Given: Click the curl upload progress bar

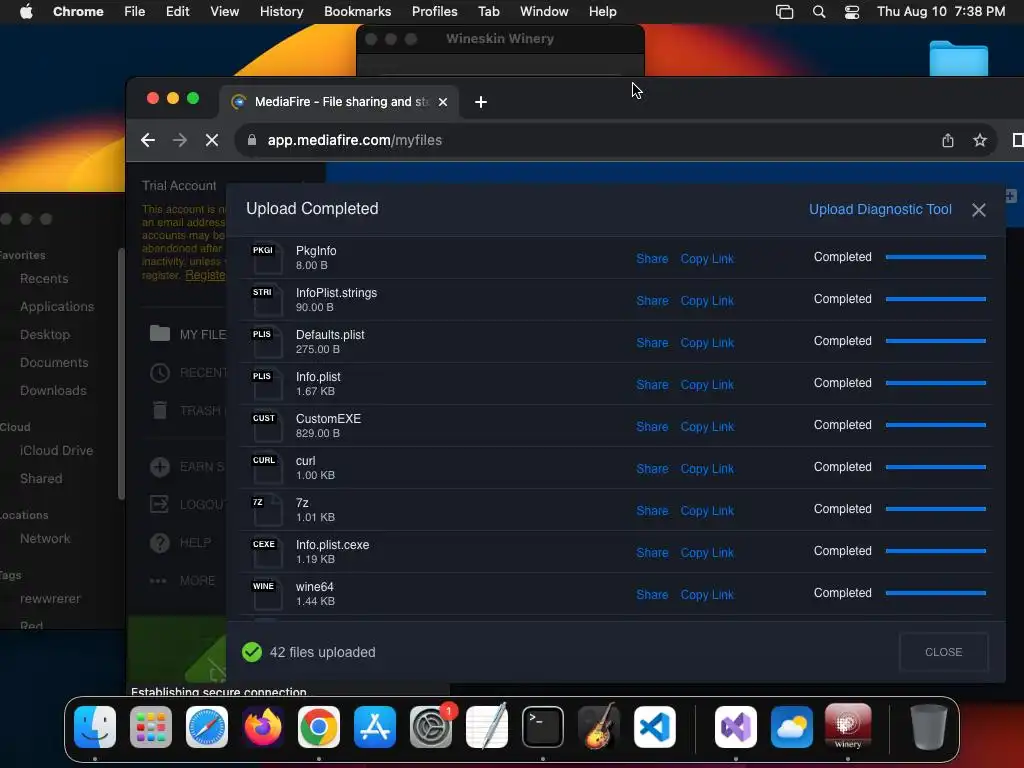Looking at the screenshot, I should [x=935, y=467].
